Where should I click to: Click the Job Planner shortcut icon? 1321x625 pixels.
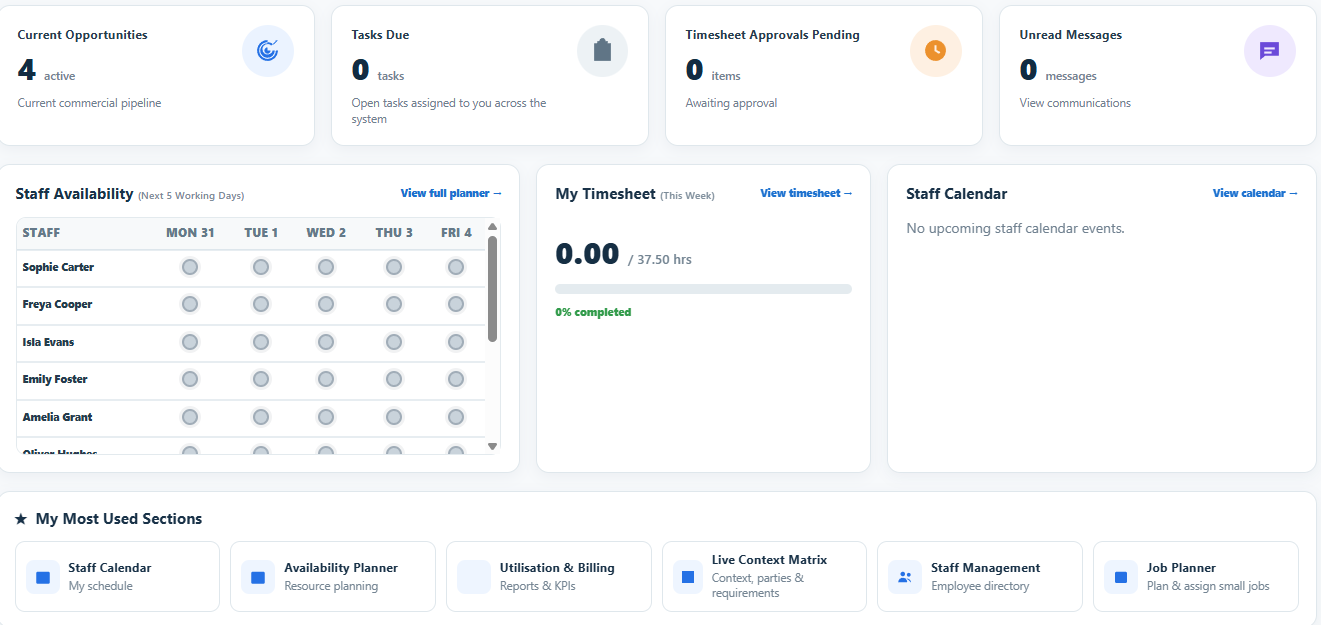[x=1121, y=577]
